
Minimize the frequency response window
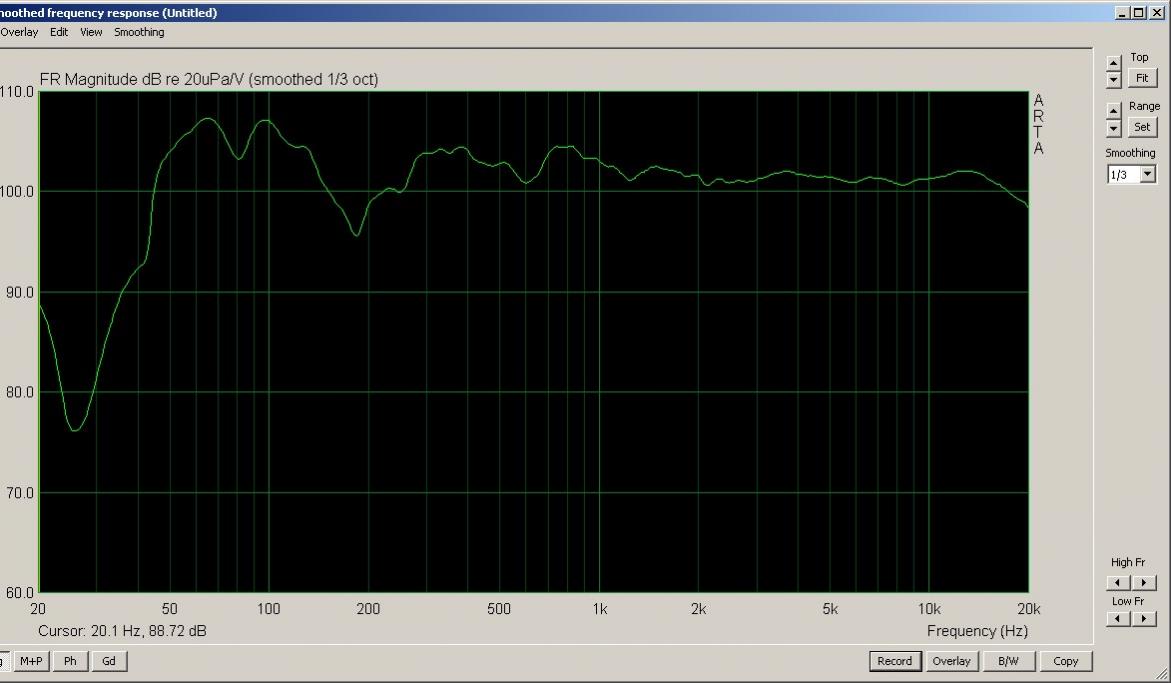pyautogui.click(x=1123, y=13)
